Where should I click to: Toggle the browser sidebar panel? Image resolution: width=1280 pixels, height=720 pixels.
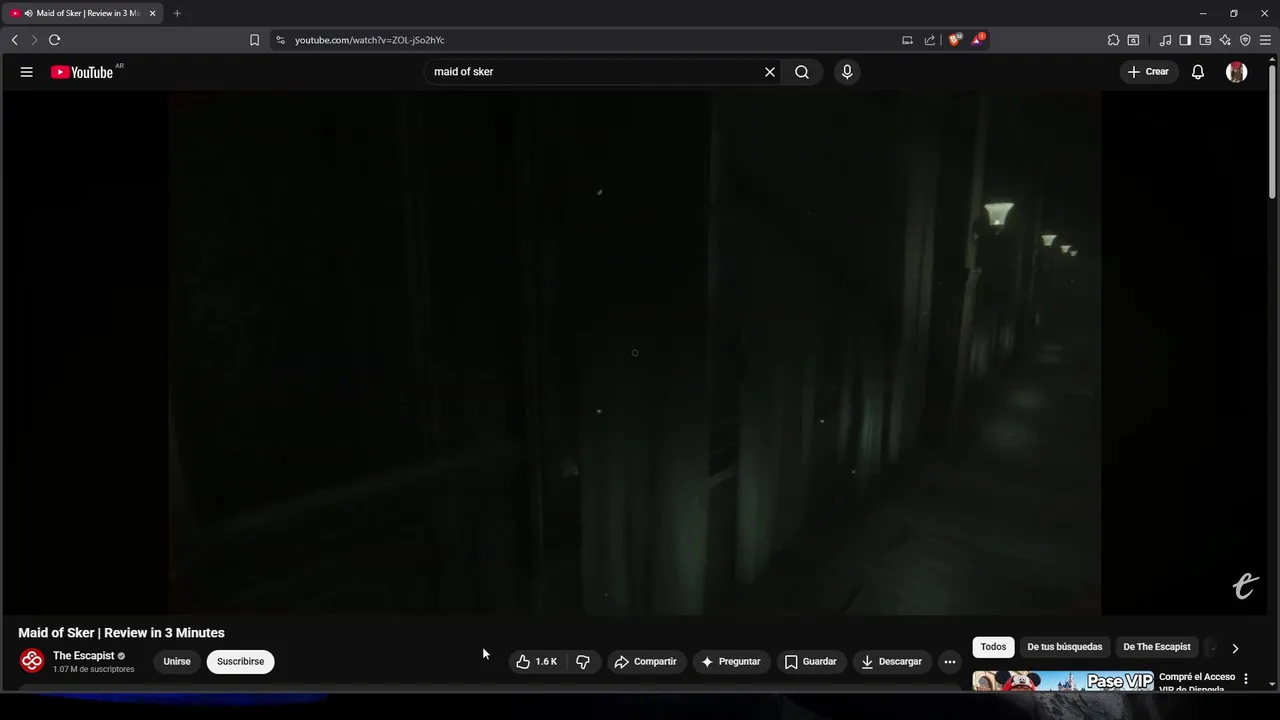[x=1185, y=40]
